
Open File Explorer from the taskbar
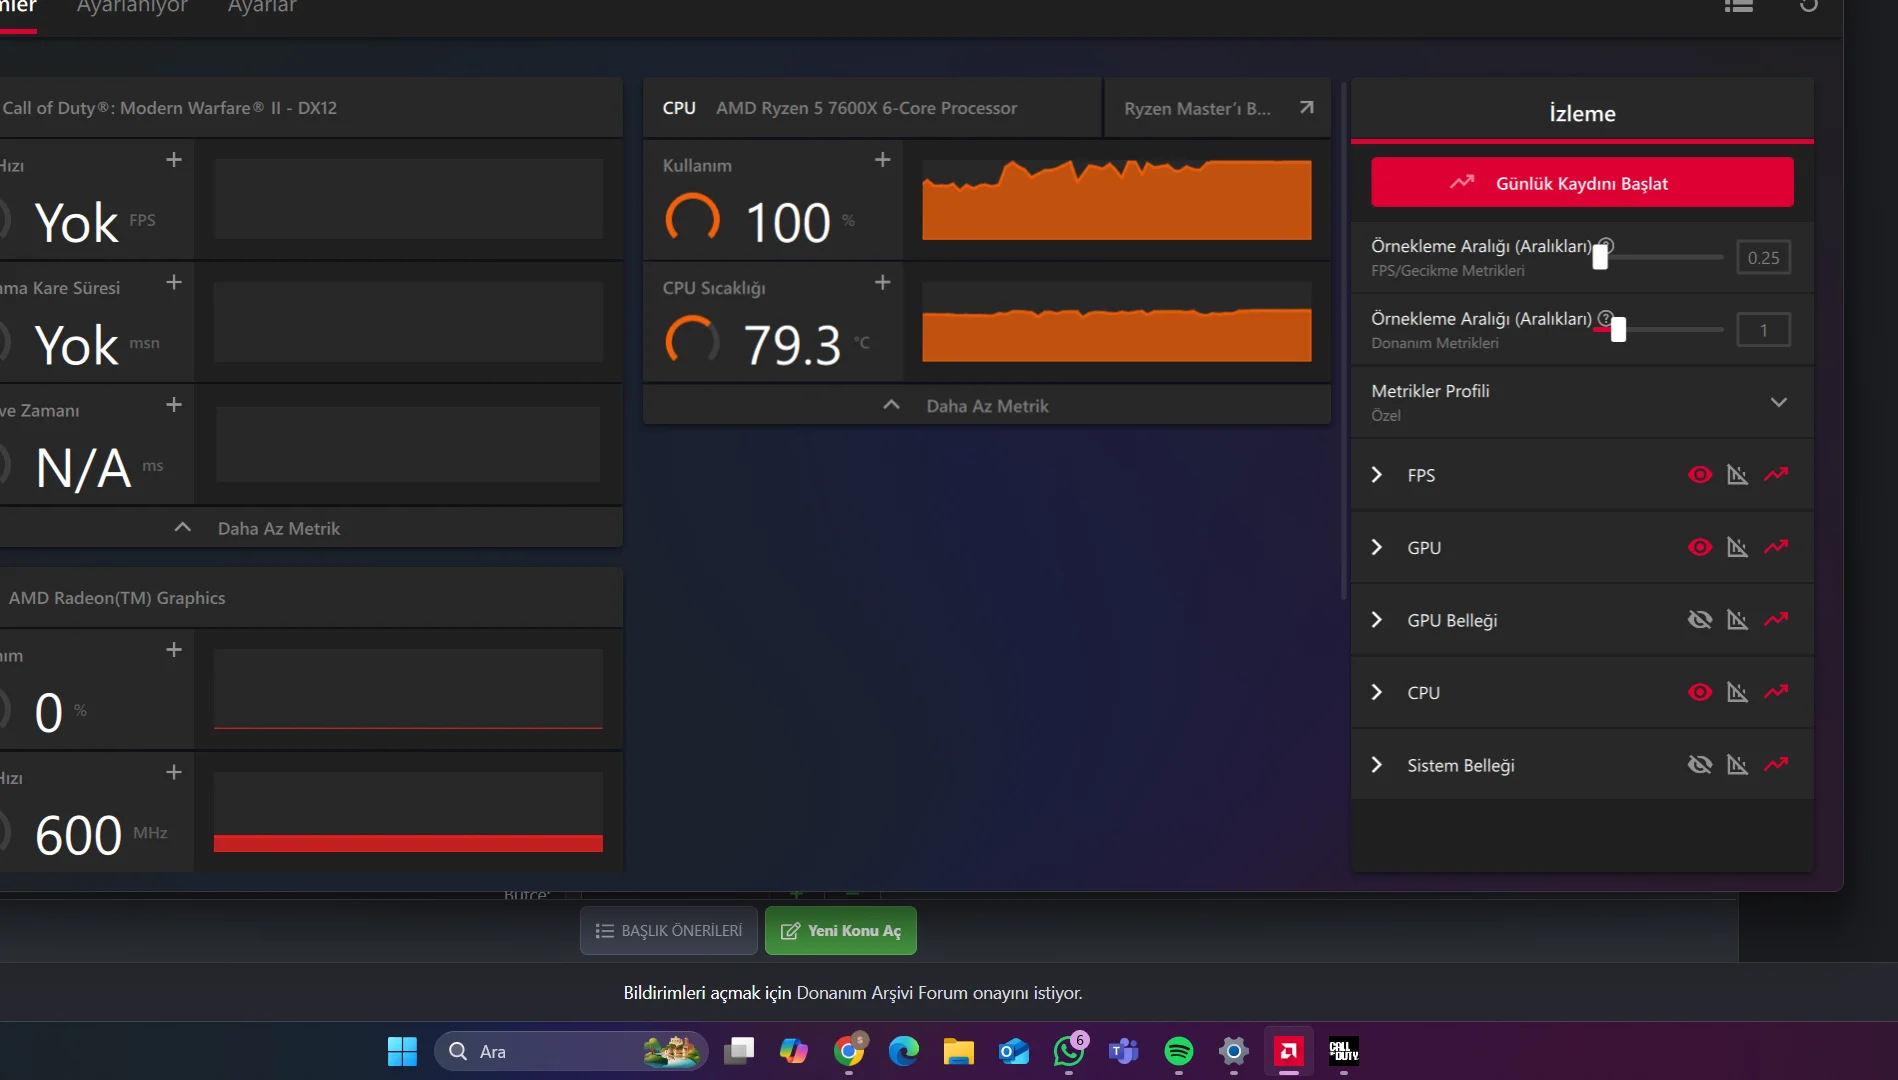tap(959, 1051)
